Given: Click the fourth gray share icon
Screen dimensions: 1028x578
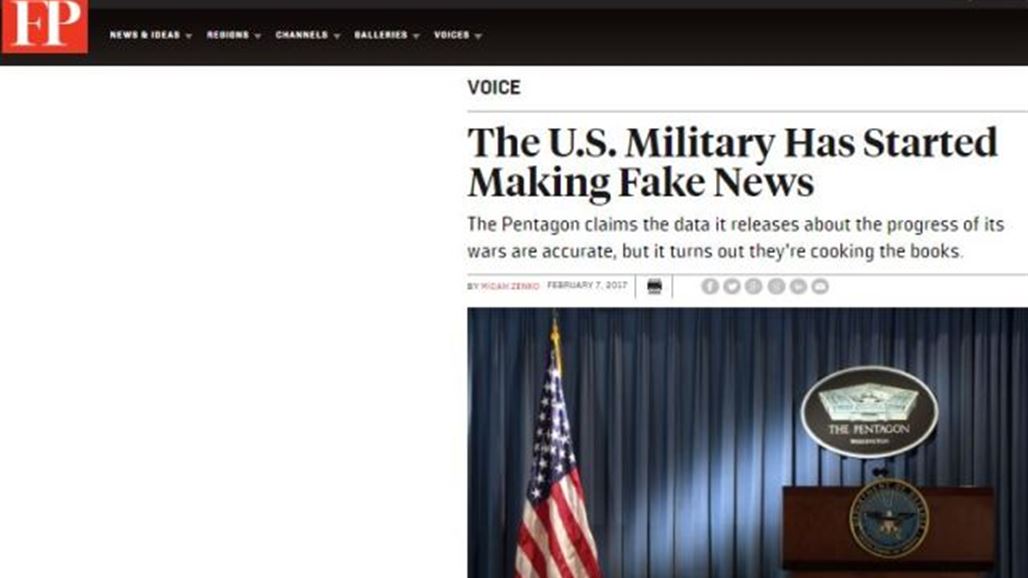Looking at the screenshot, I should tap(776, 286).
